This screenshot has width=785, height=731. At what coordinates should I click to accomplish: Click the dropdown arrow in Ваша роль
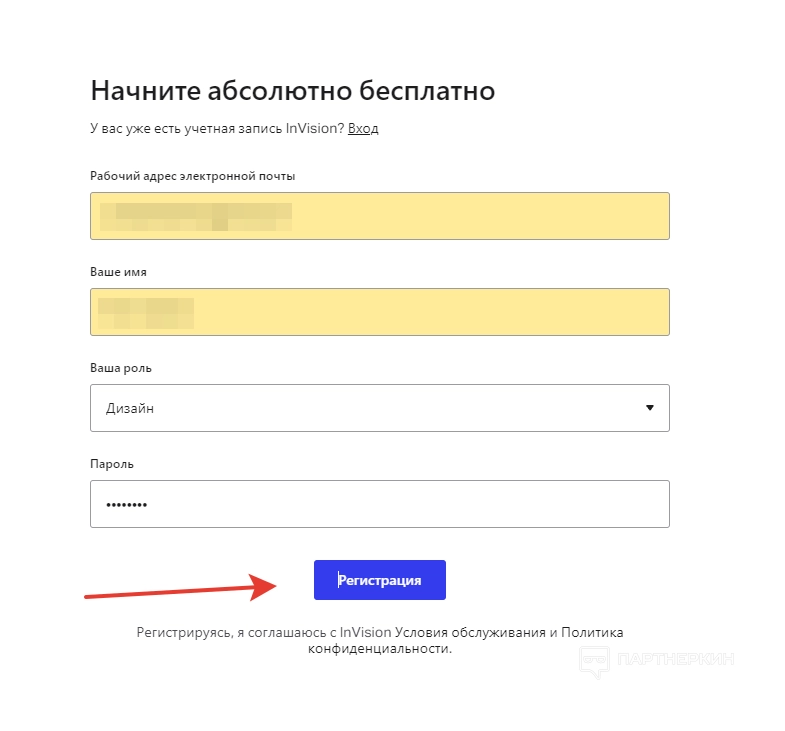point(650,408)
